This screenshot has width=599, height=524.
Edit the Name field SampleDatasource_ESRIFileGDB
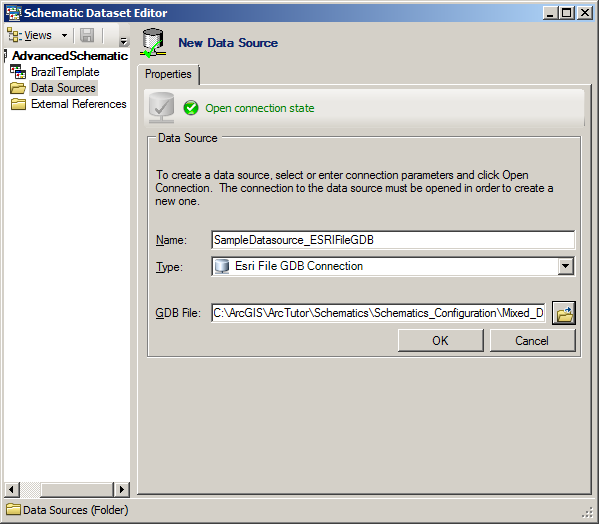tap(393, 240)
